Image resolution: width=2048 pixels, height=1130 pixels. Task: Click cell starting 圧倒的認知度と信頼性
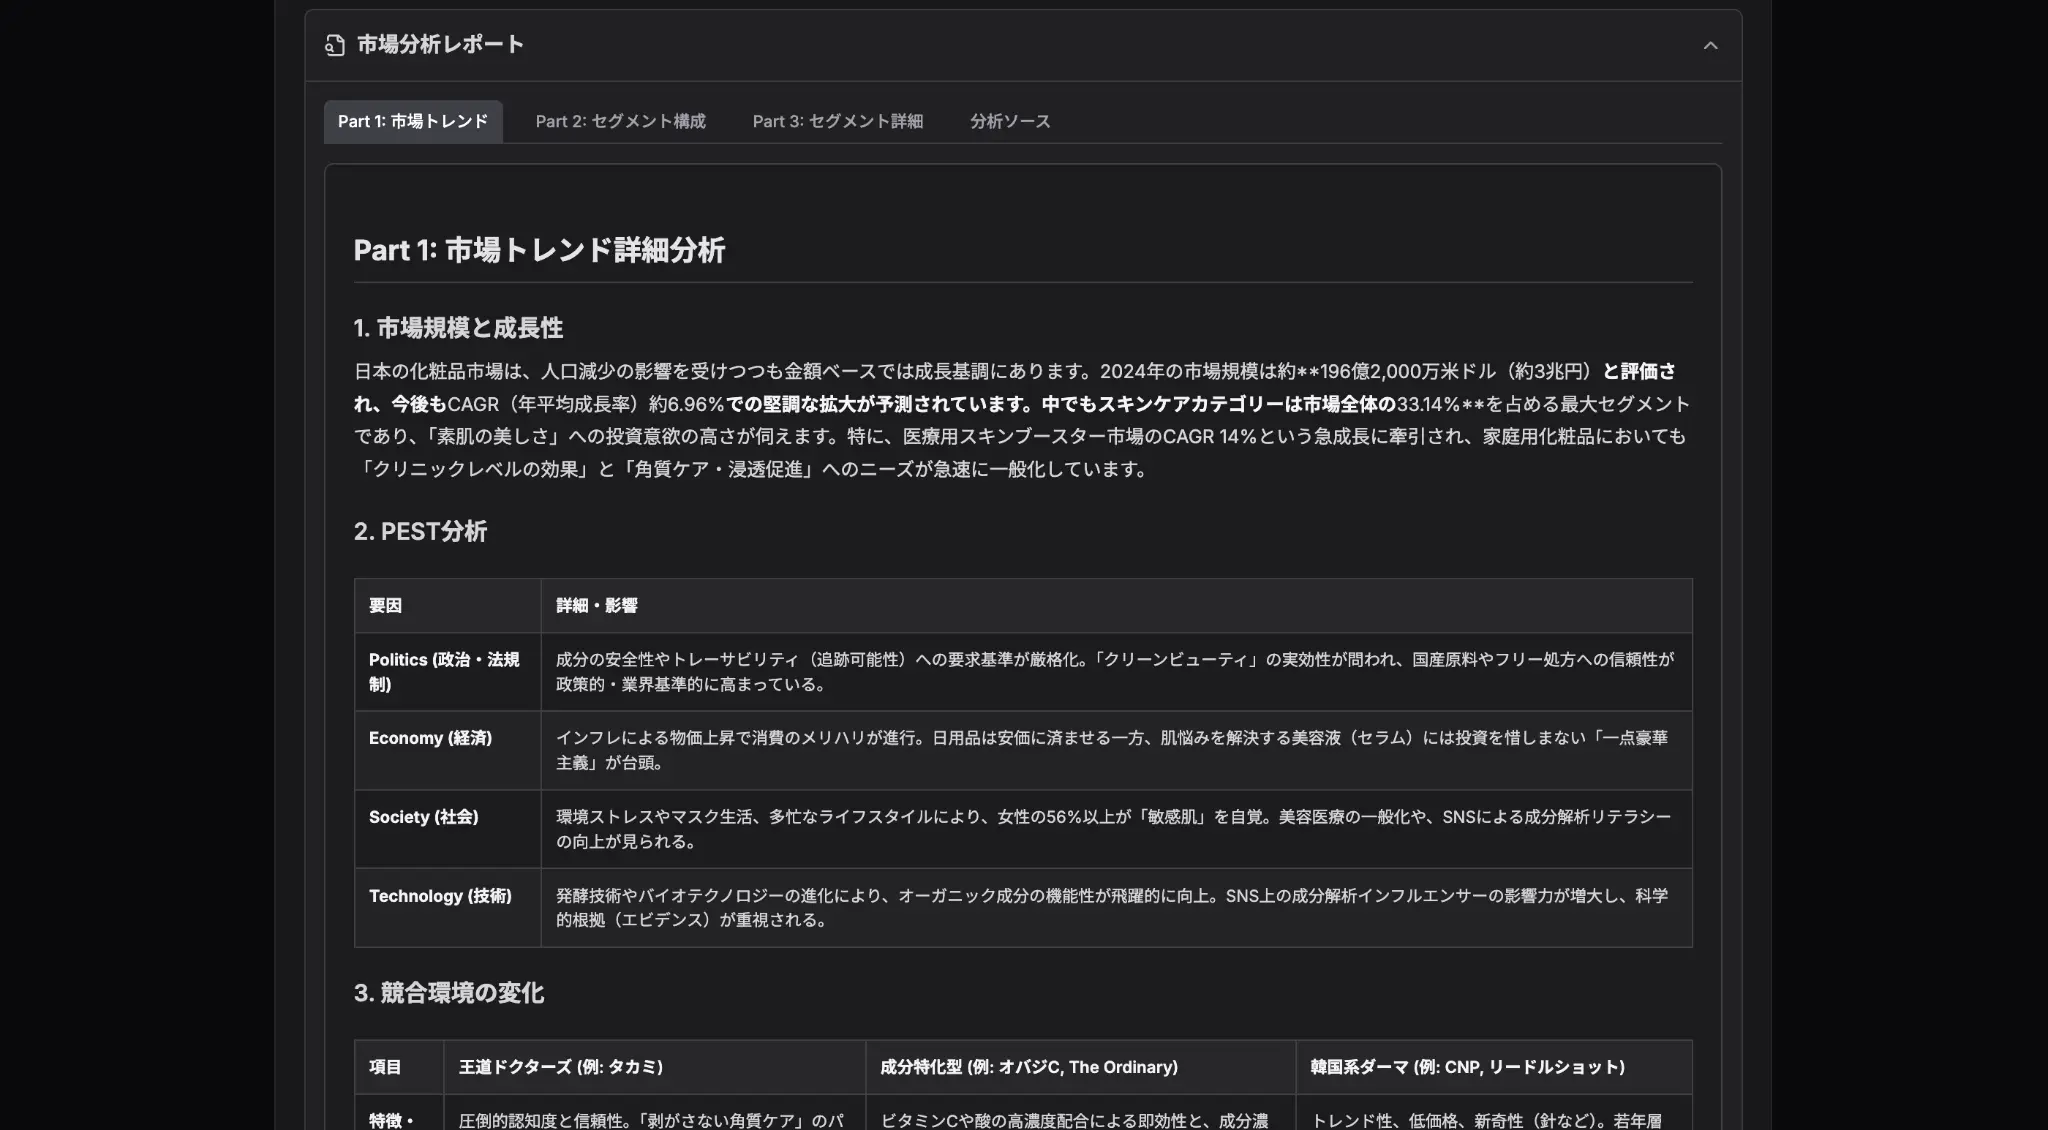tap(654, 1113)
